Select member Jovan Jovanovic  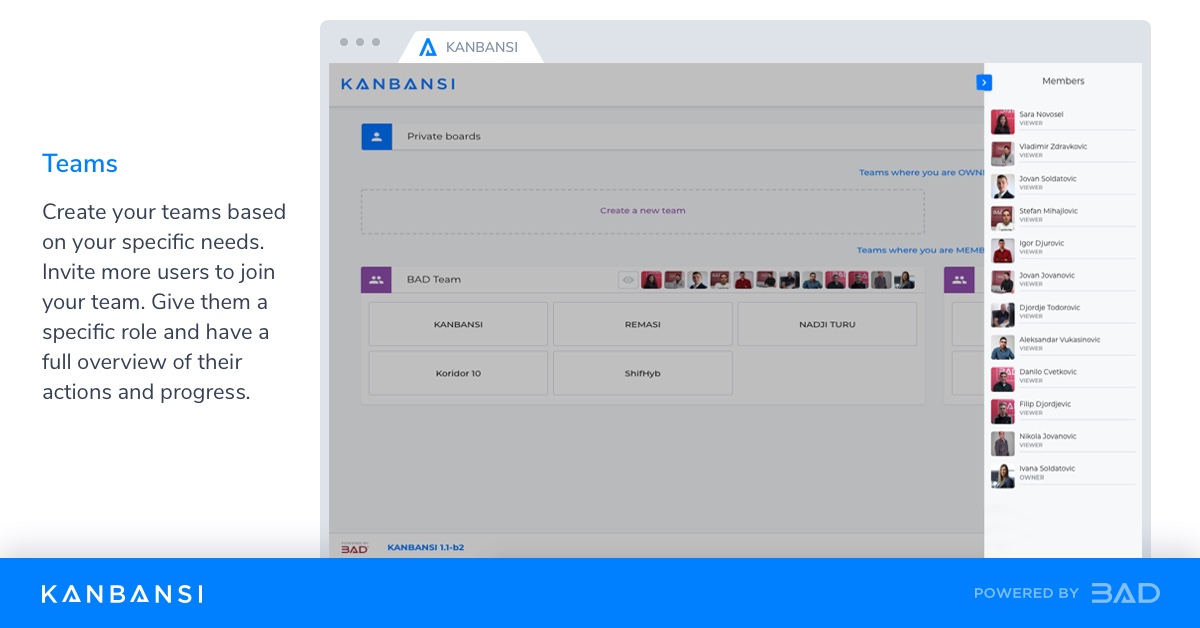pos(1063,279)
